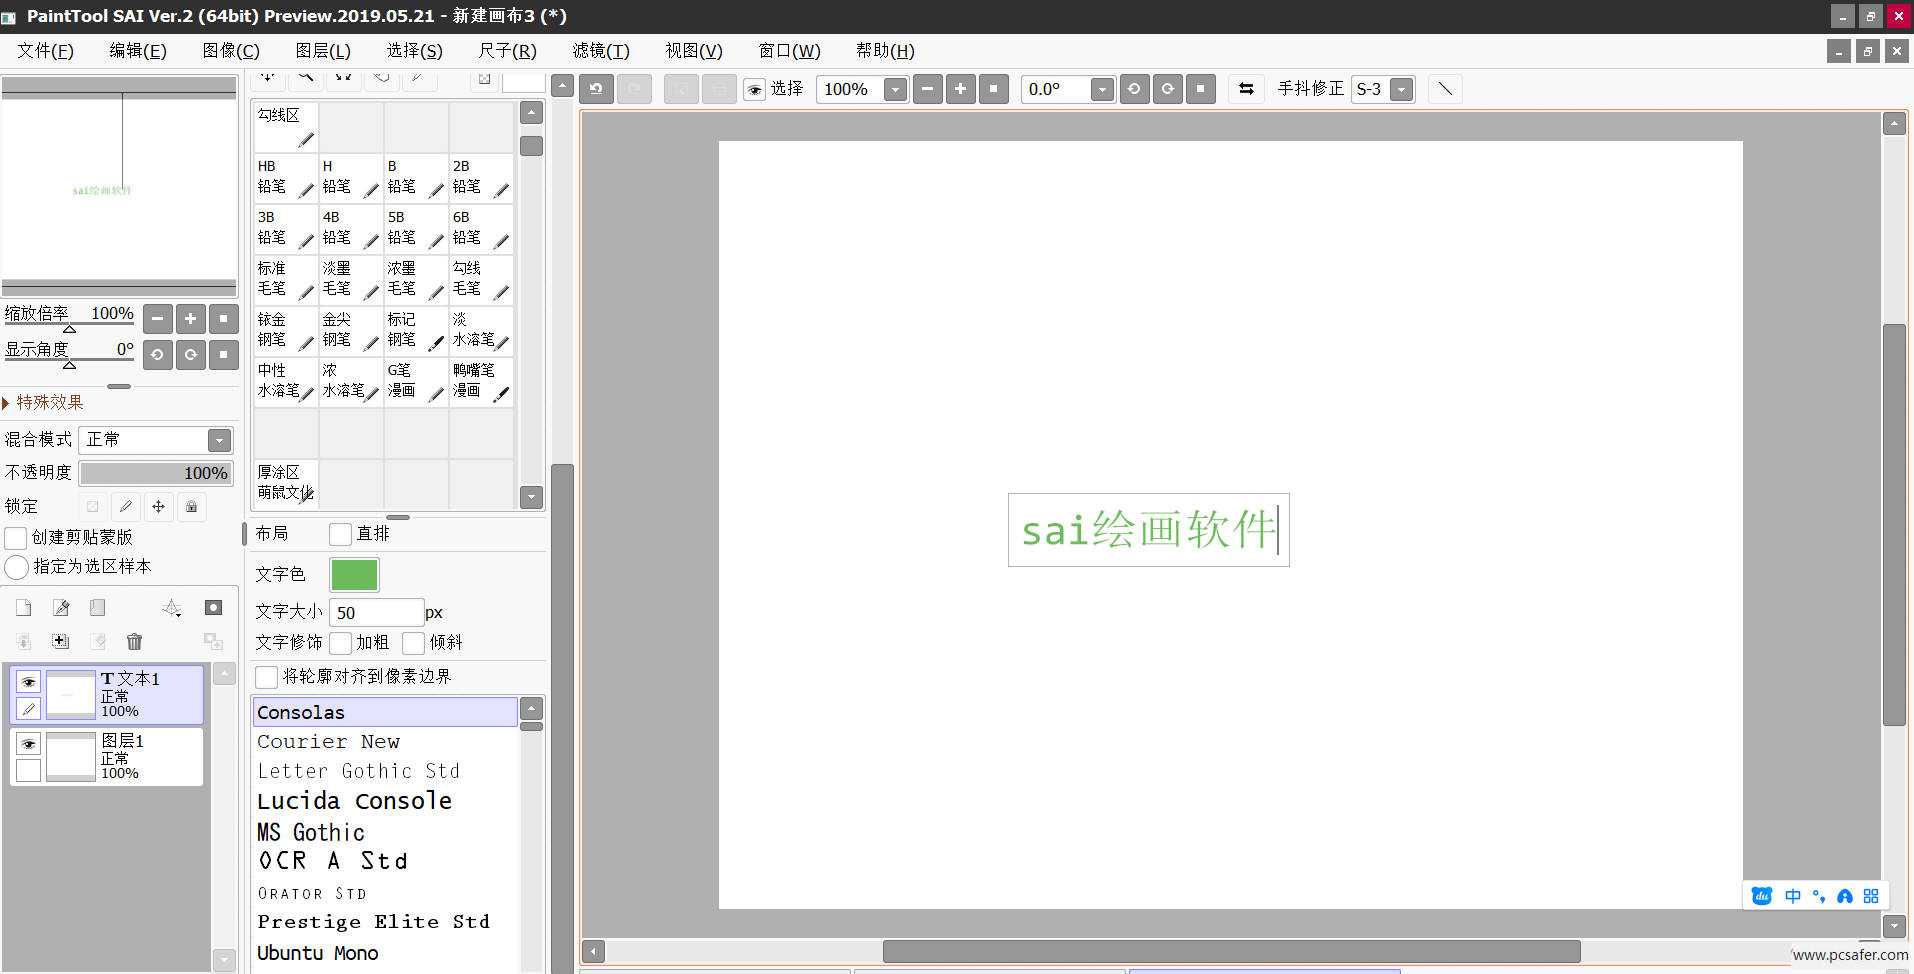Screen dimensions: 1914x974
Task: Select Prestige Elite Std font
Action: (x=385, y=922)
